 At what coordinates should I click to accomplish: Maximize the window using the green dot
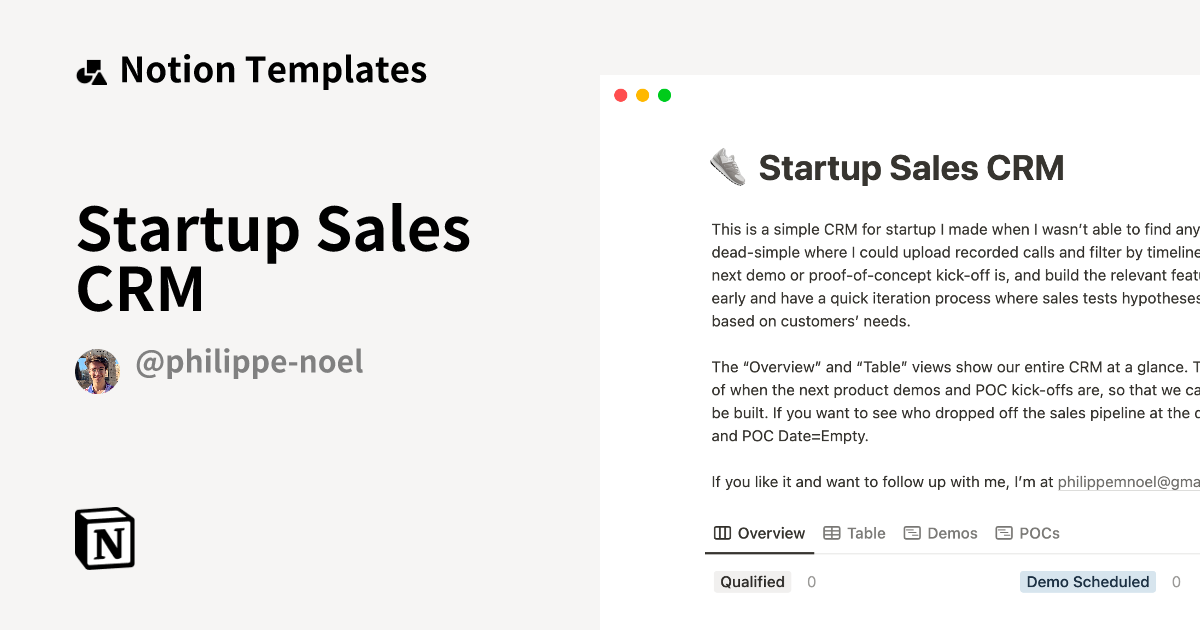pyautogui.click(x=664, y=95)
